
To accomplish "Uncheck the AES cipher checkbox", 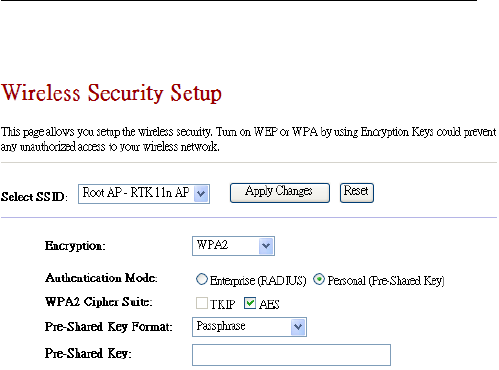I will click(x=250, y=303).
